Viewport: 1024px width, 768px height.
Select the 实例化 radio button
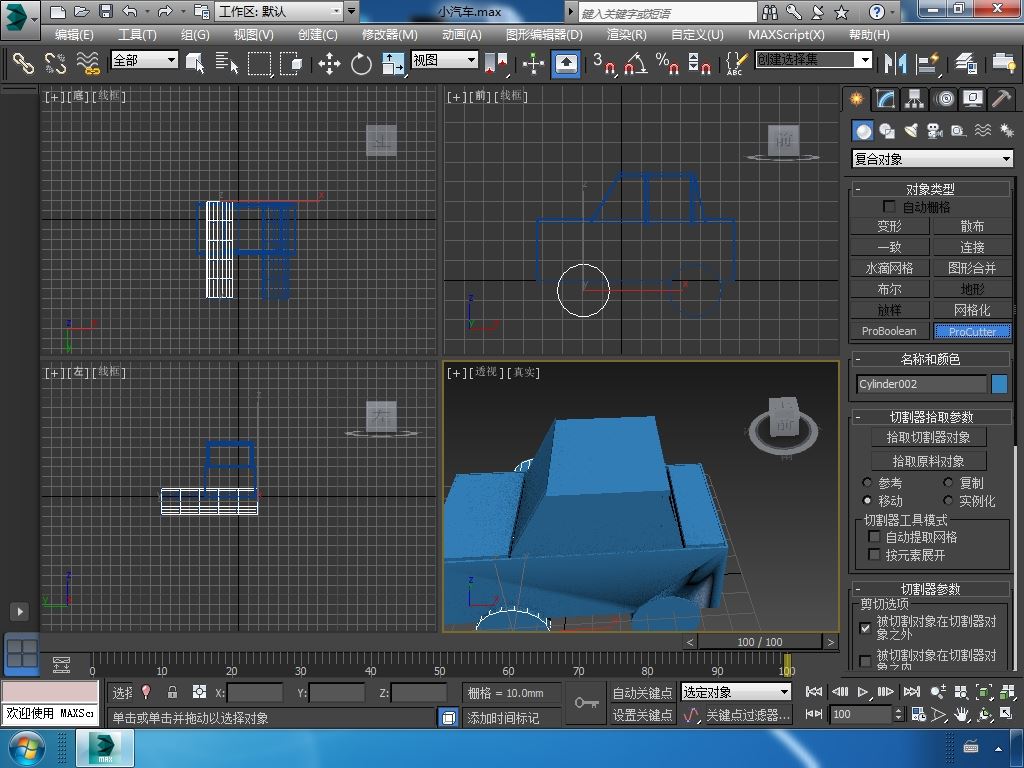click(948, 500)
